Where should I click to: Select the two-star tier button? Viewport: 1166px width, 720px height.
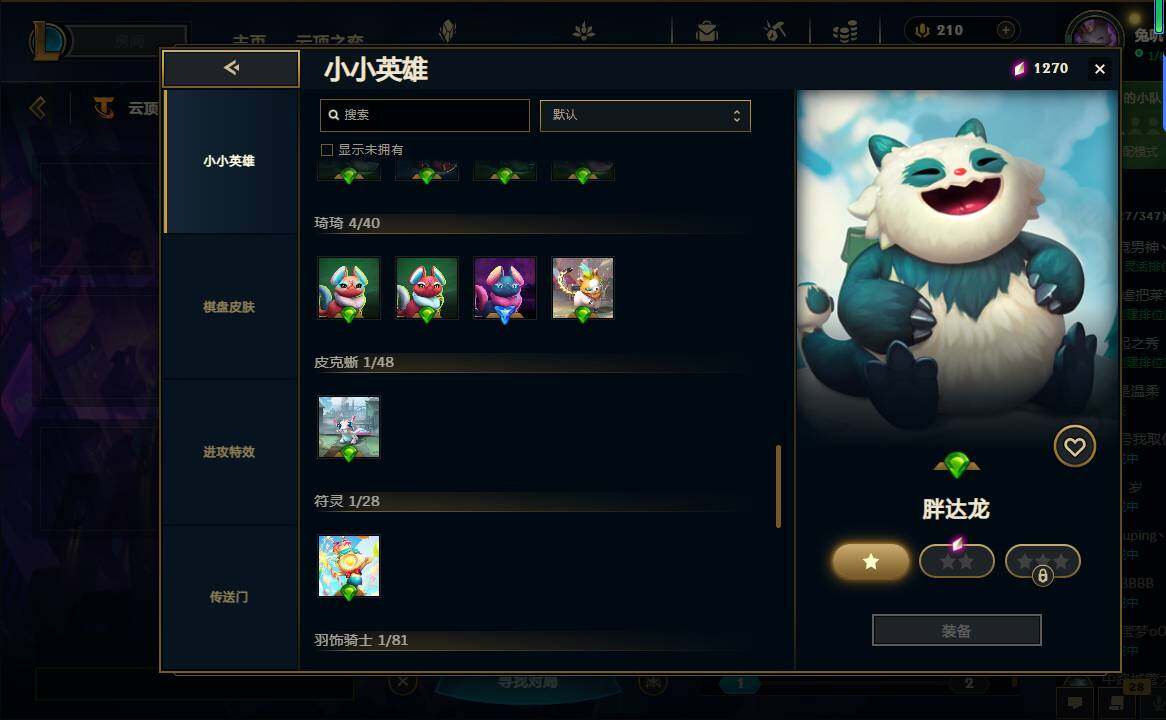click(957, 562)
